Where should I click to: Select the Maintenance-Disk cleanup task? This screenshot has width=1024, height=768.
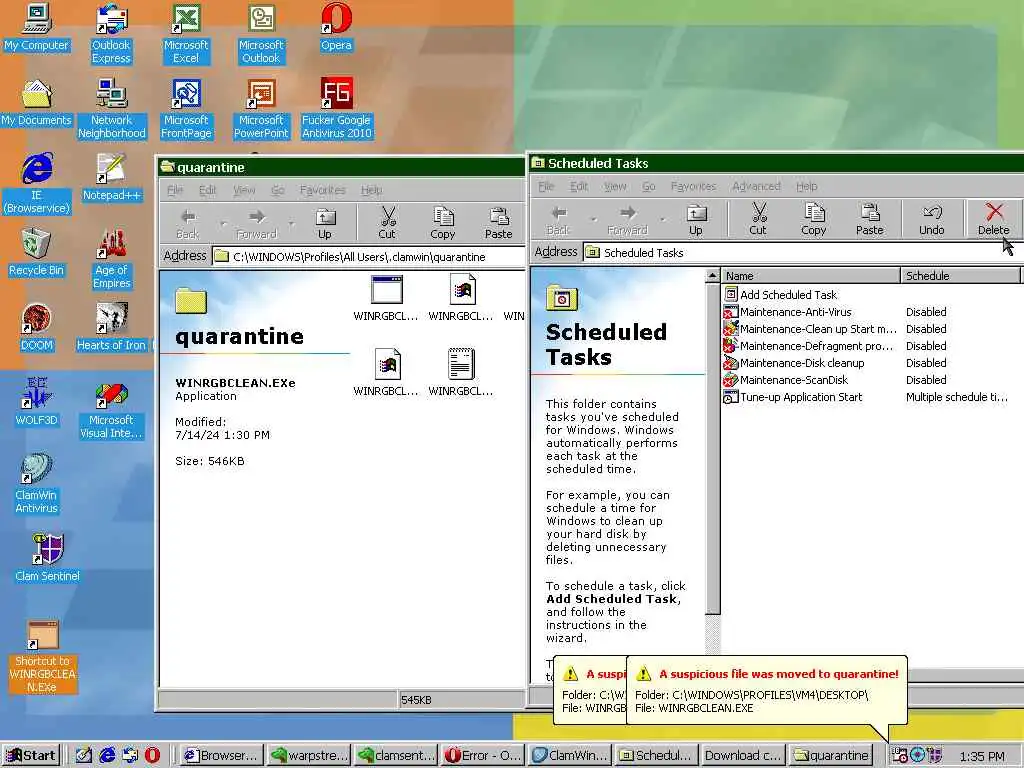pyautogui.click(x=794, y=363)
